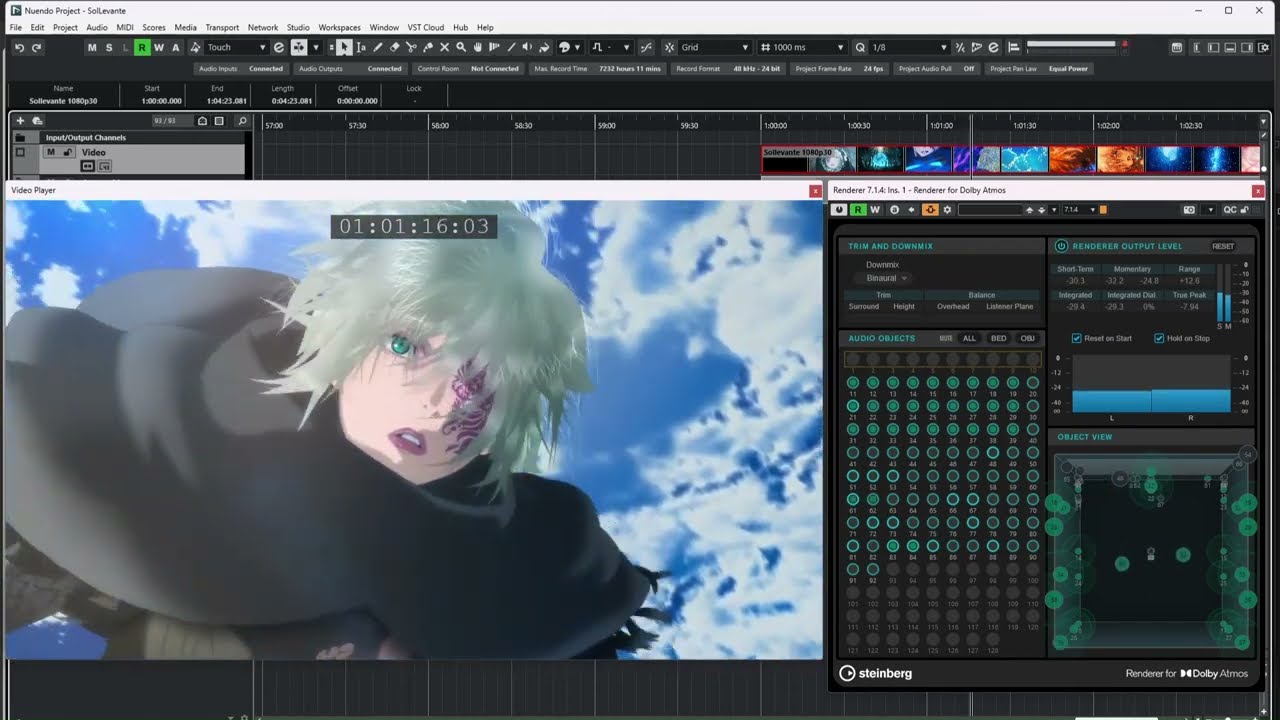Expand the Input/Output Channels folder

20,137
